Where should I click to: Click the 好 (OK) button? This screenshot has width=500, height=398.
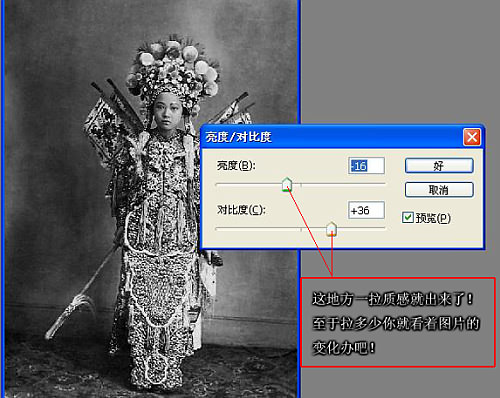coord(439,166)
